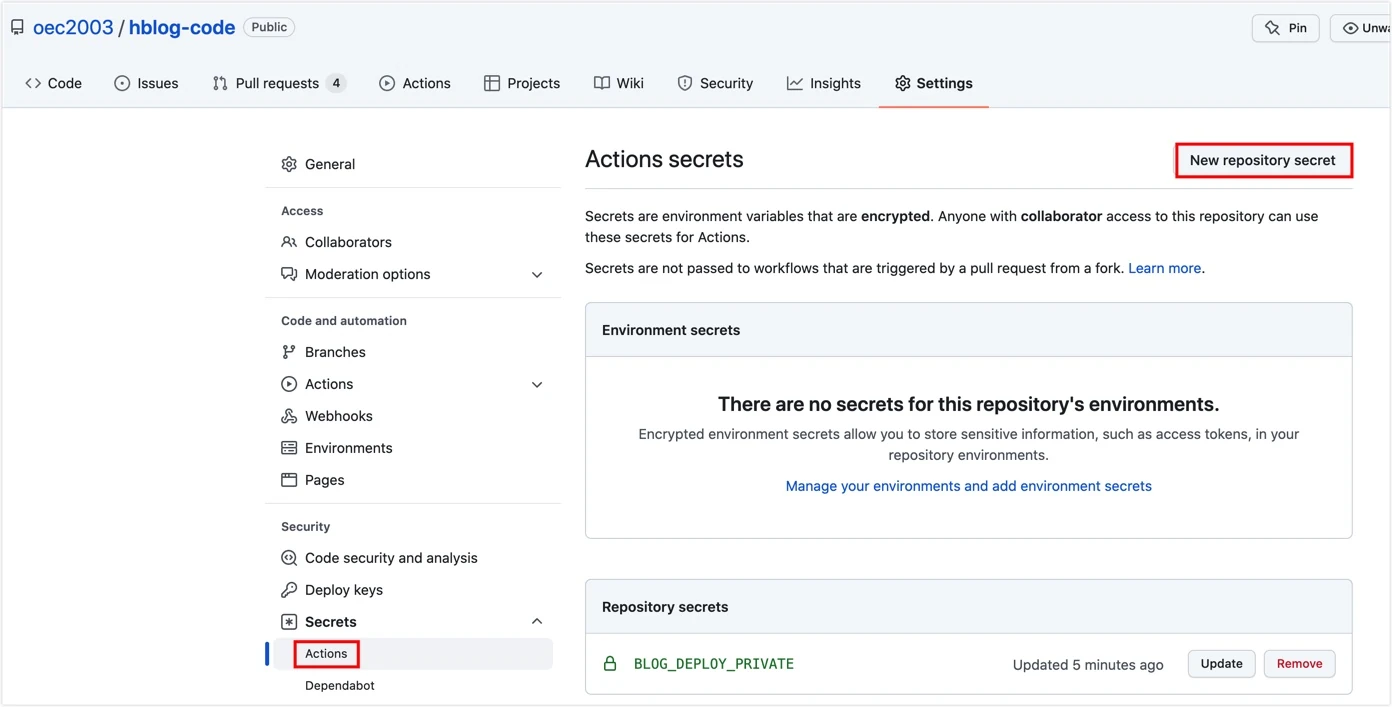Screen dimensions: 1392x707
Task: Click the lock icon beside BLOG_DEPLOY_PRIVATE
Action: click(x=610, y=663)
